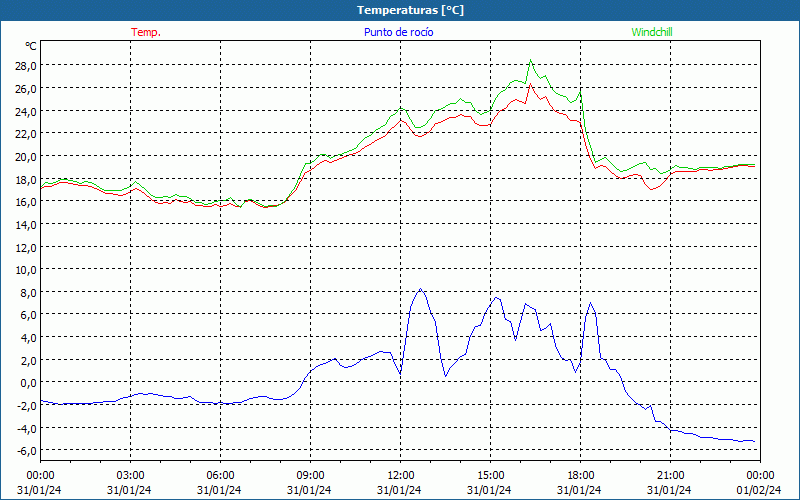Click the 31/01/24 date under 12:00

[399, 490]
